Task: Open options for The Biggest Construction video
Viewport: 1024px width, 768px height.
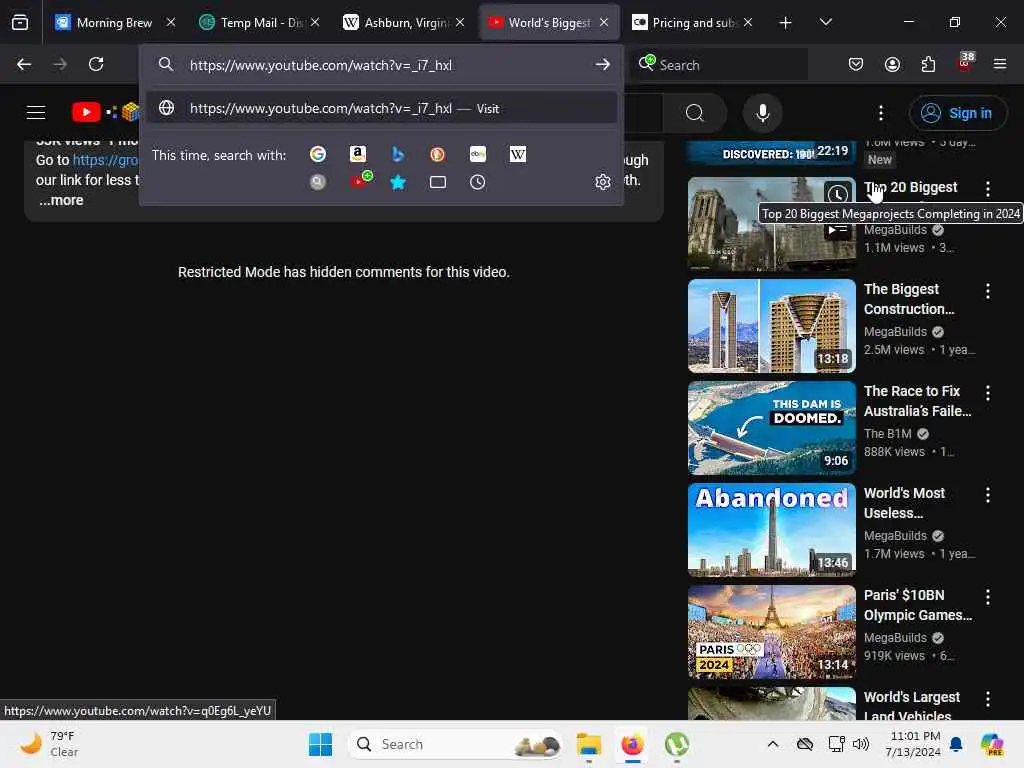Action: point(987,291)
